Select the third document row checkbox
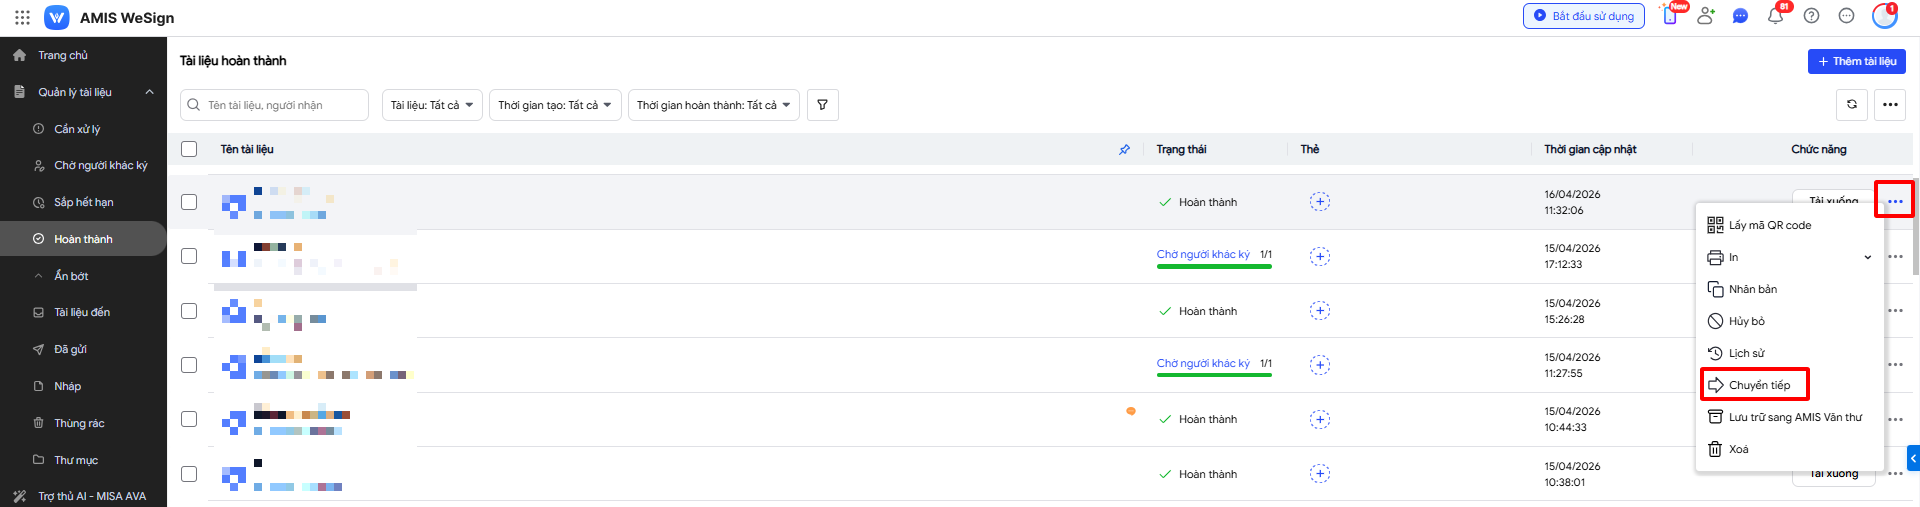The image size is (1920, 507). tap(189, 311)
